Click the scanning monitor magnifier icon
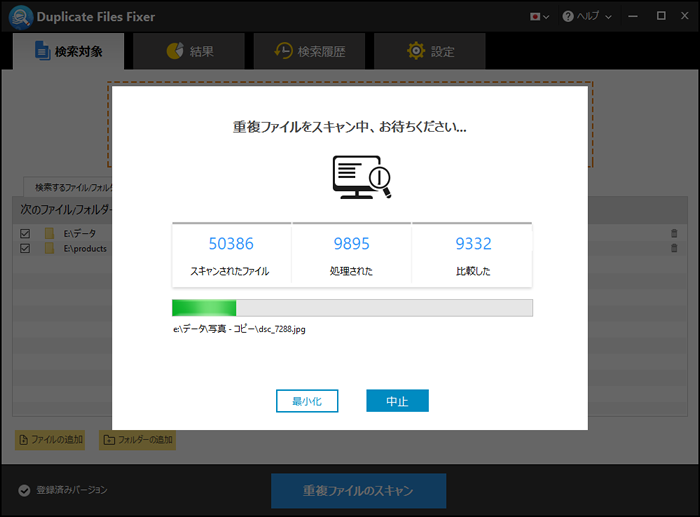This screenshot has height=517, width=700. point(362,177)
